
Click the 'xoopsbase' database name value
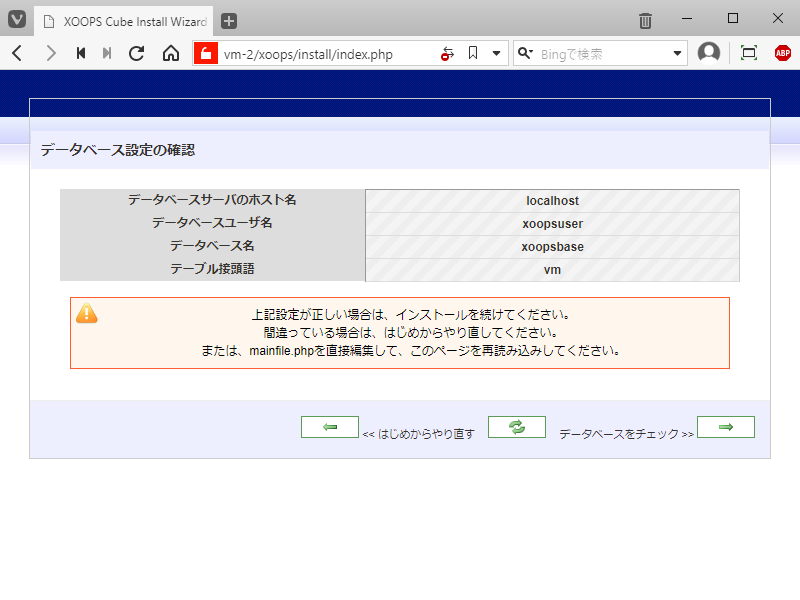(553, 247)
